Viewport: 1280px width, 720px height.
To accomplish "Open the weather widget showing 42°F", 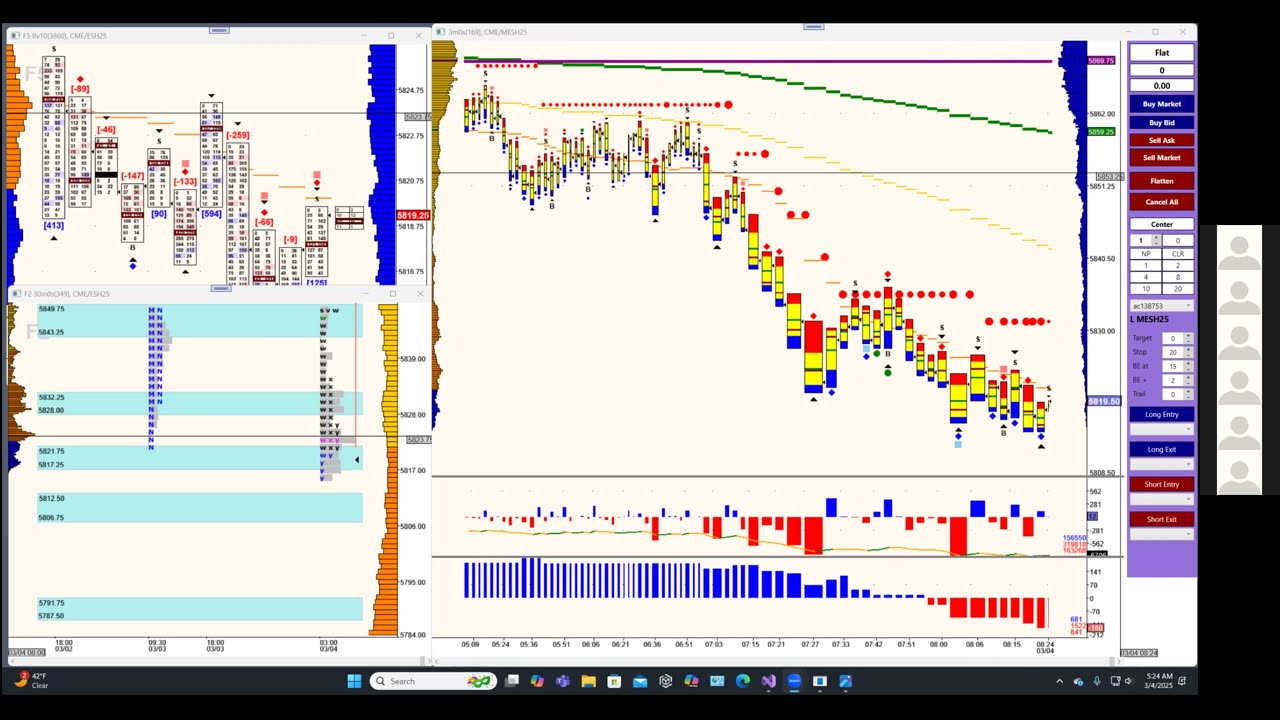I will (30, 681).
